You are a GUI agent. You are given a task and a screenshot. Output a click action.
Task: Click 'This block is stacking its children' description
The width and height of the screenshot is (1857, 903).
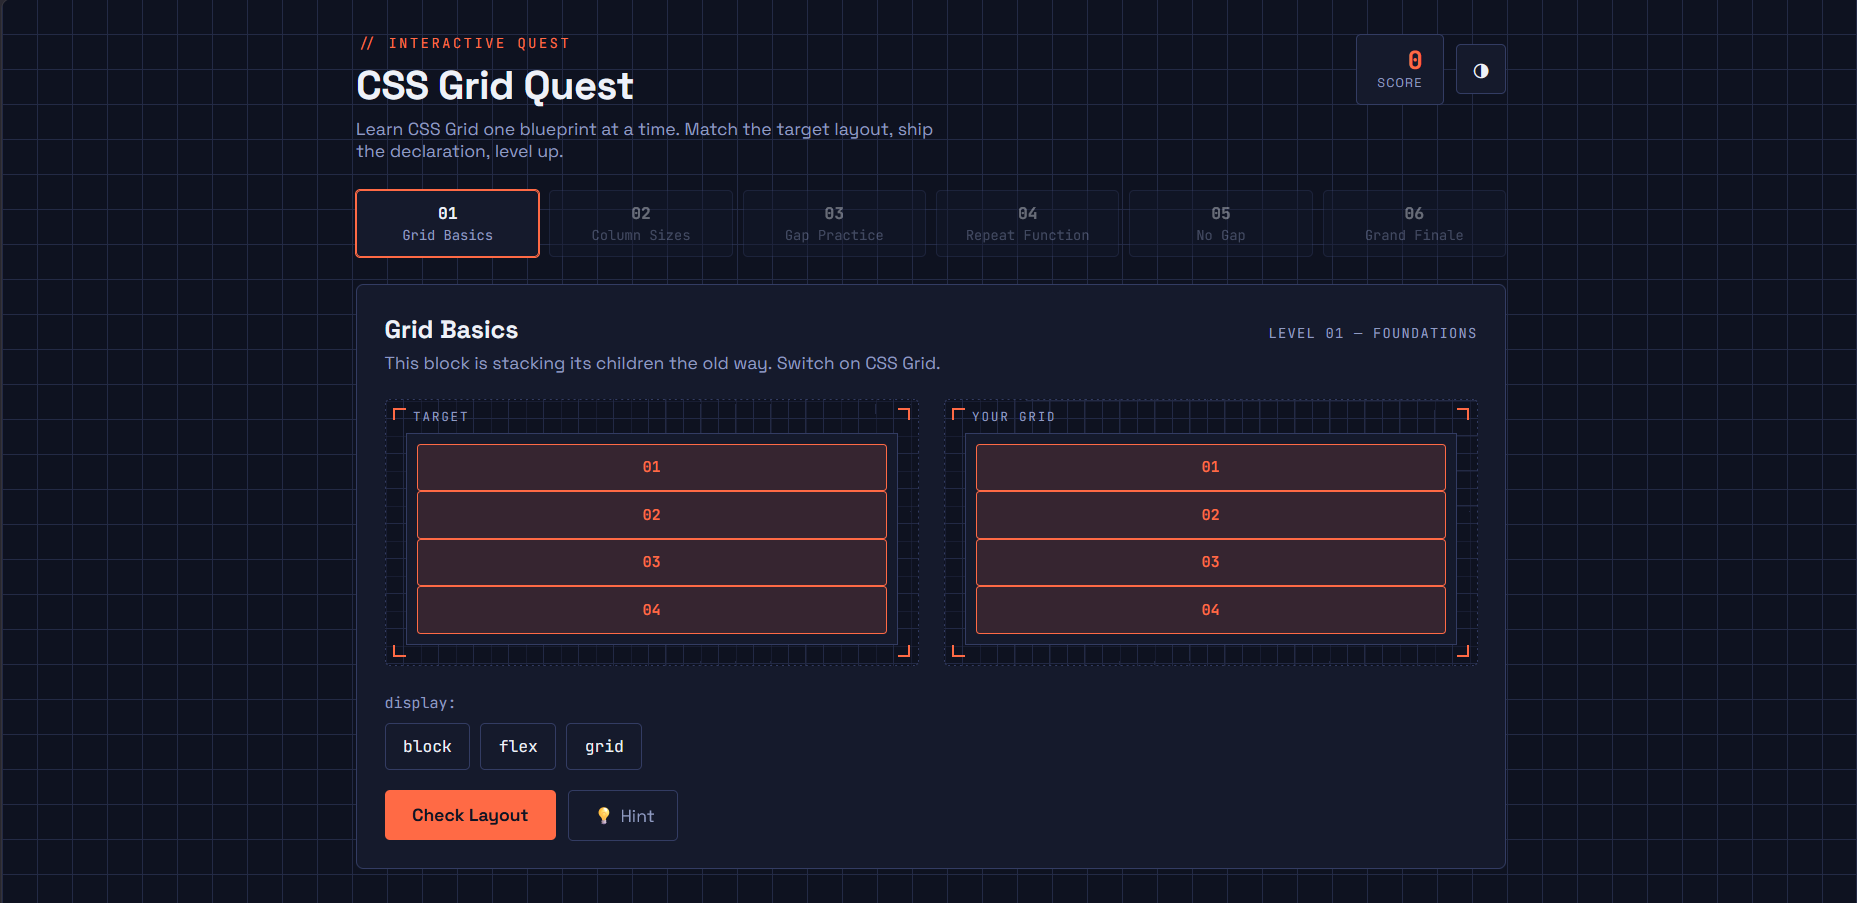click(x=662, y=363)
